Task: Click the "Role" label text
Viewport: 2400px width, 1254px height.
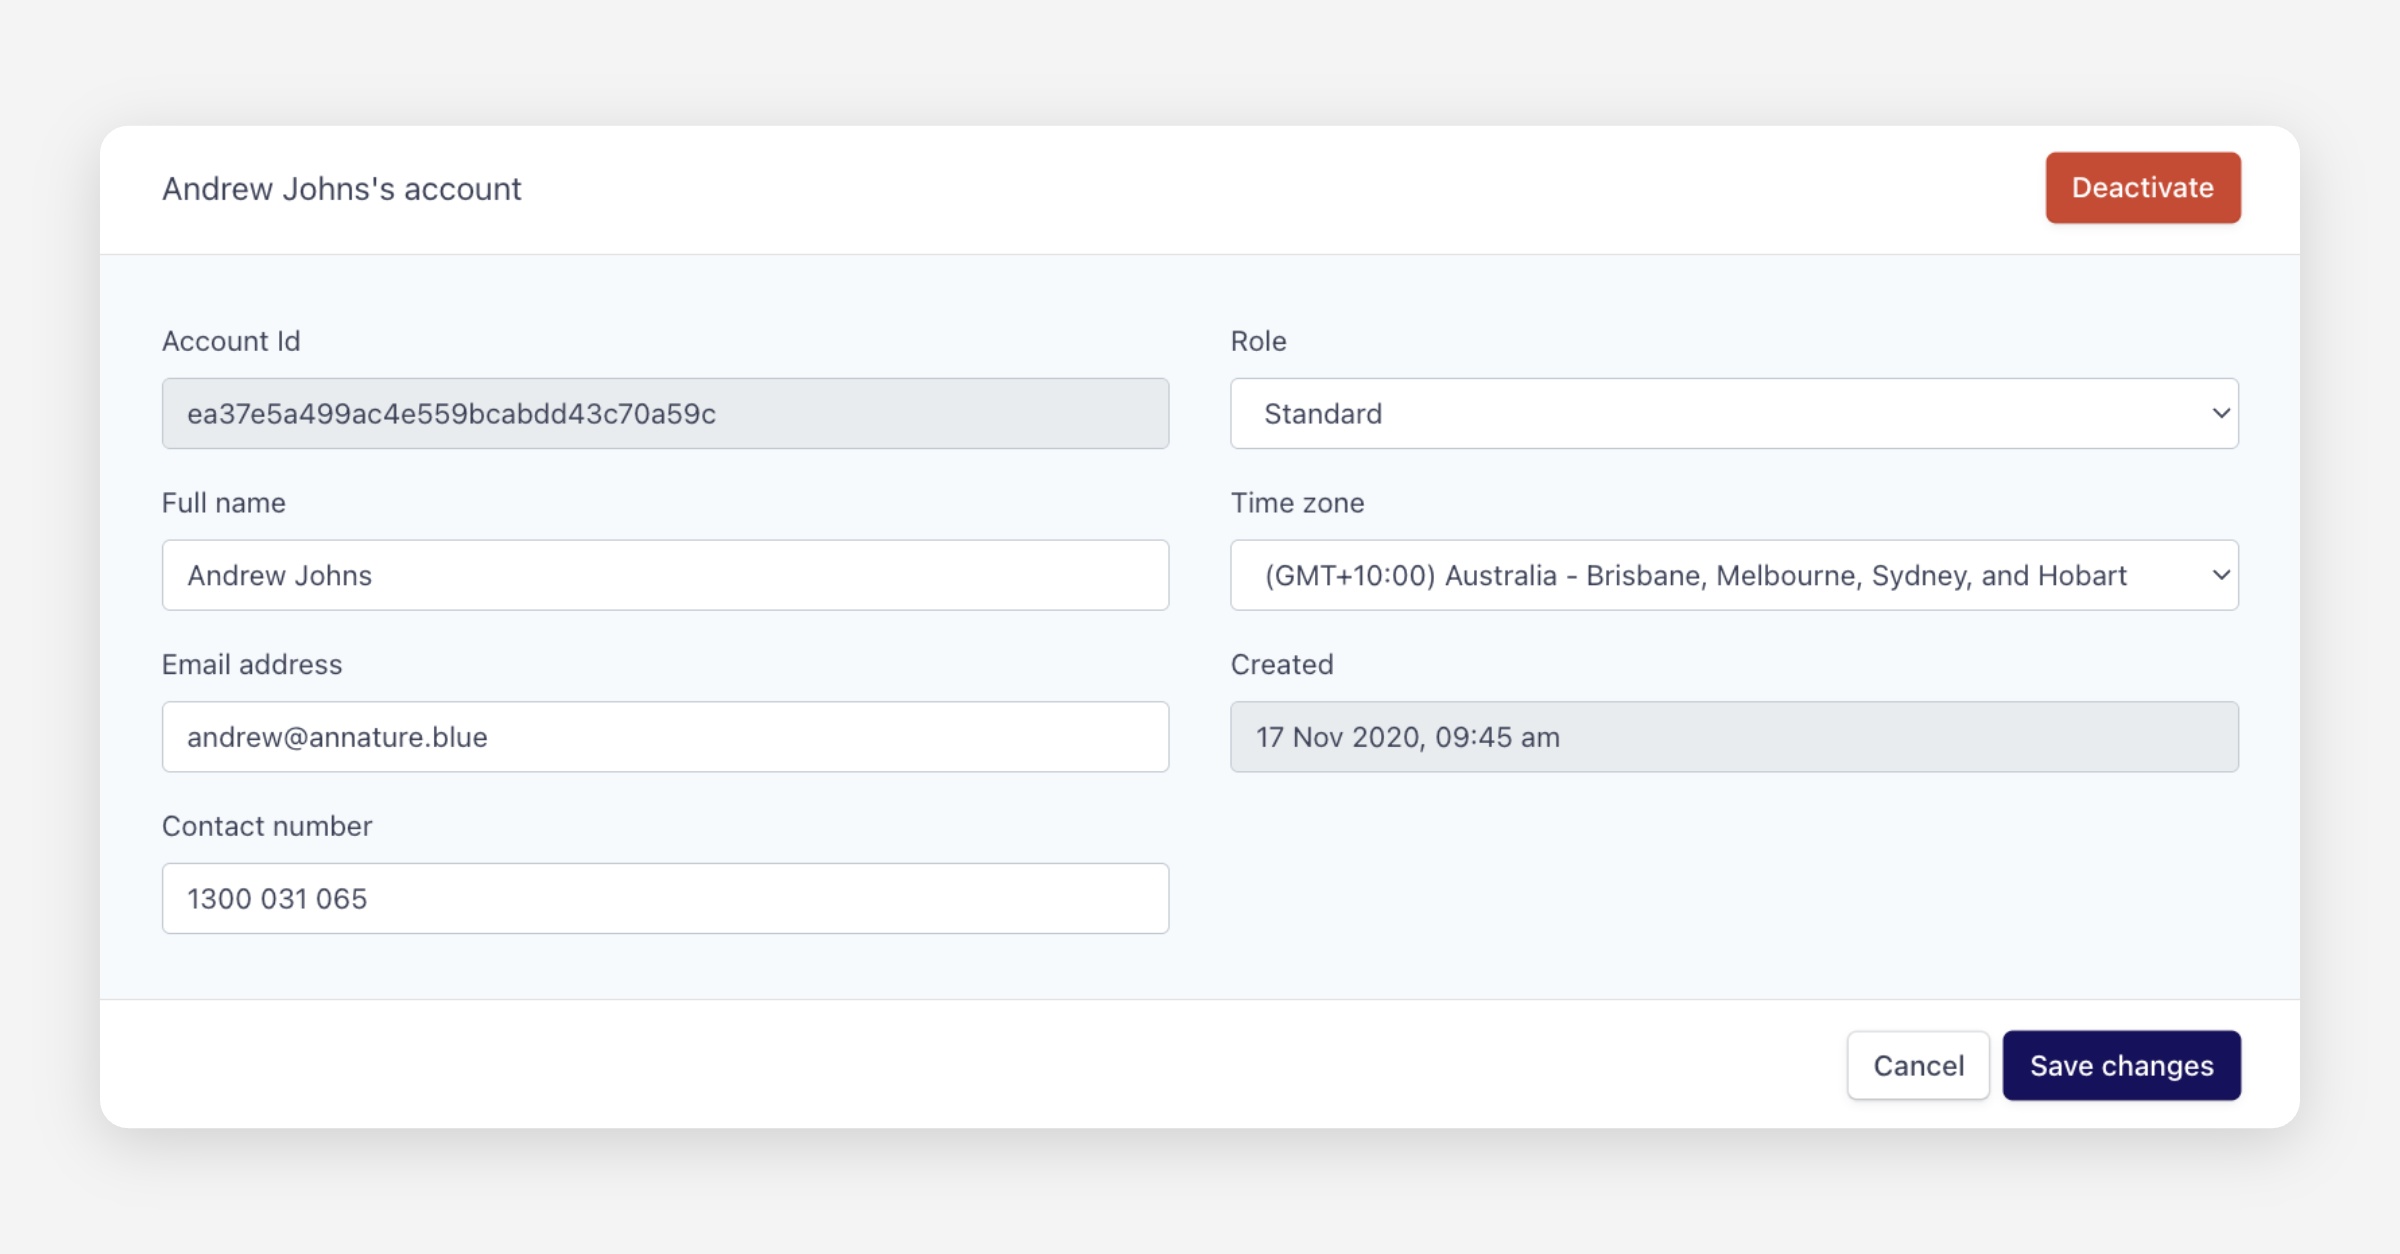Action: tap(1258, 341)
